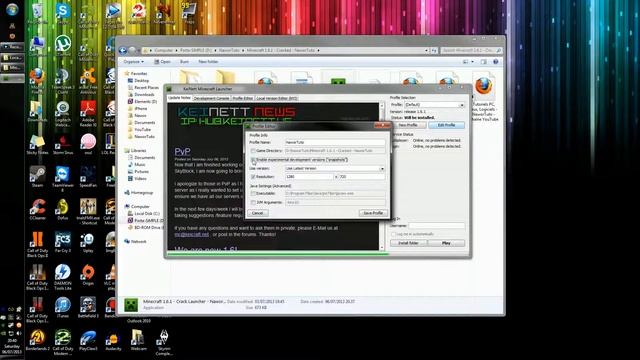Image resolution: width=640 pixels, height=360 pixels.
Task: Click New folder in Explorer toolbar
Action: (x=208, y=62)
